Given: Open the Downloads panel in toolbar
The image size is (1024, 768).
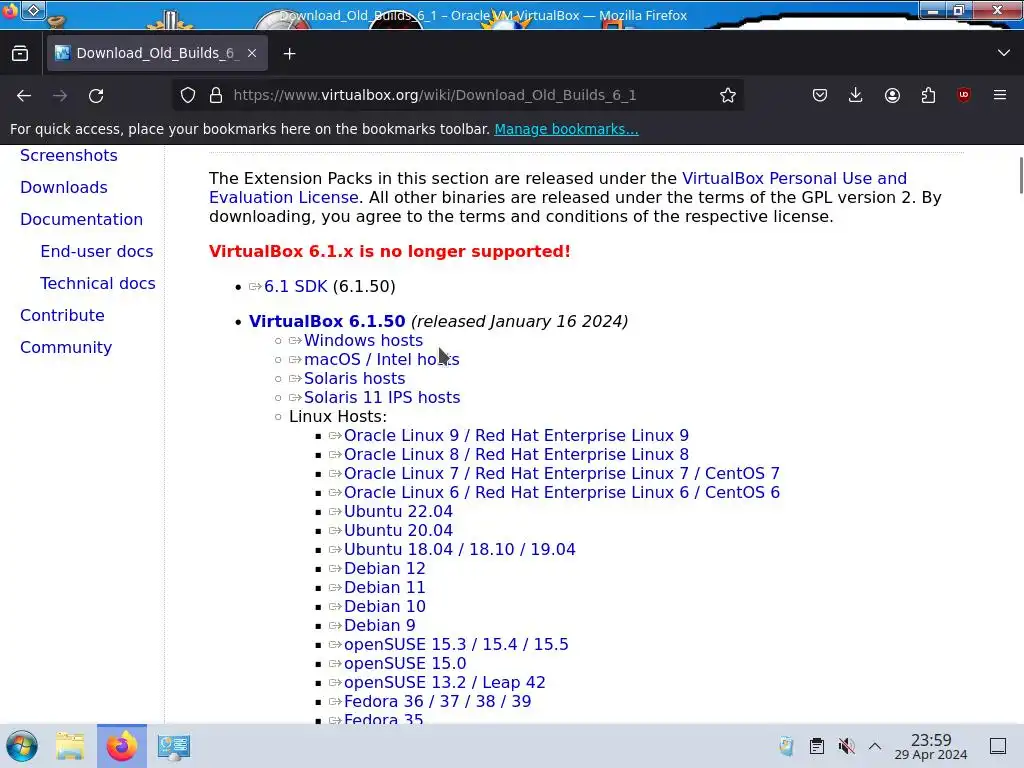Looking at the screenshot, I should coord(856,95).
